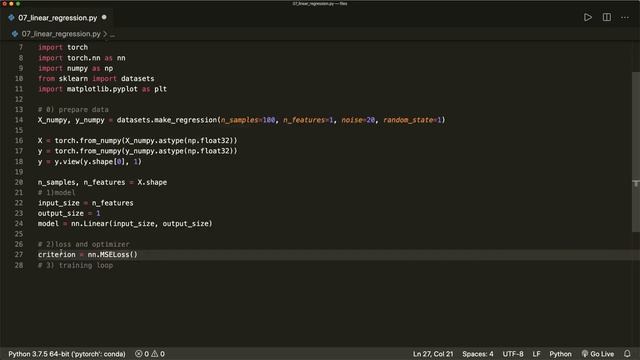
Task: Select the Python 3.7.5 conda interpreter
Action: (x=67, y=354)
